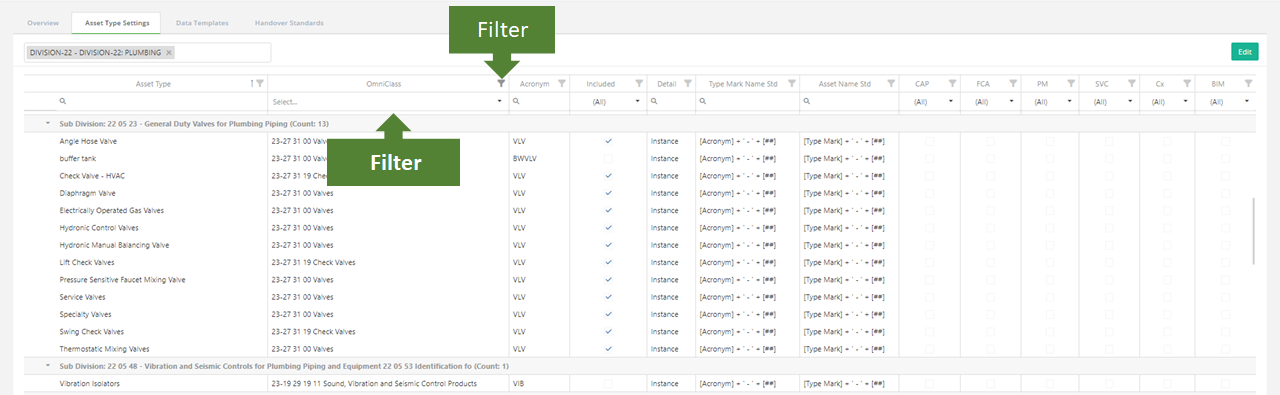Click the division tag selector box

tap(147, 52)
